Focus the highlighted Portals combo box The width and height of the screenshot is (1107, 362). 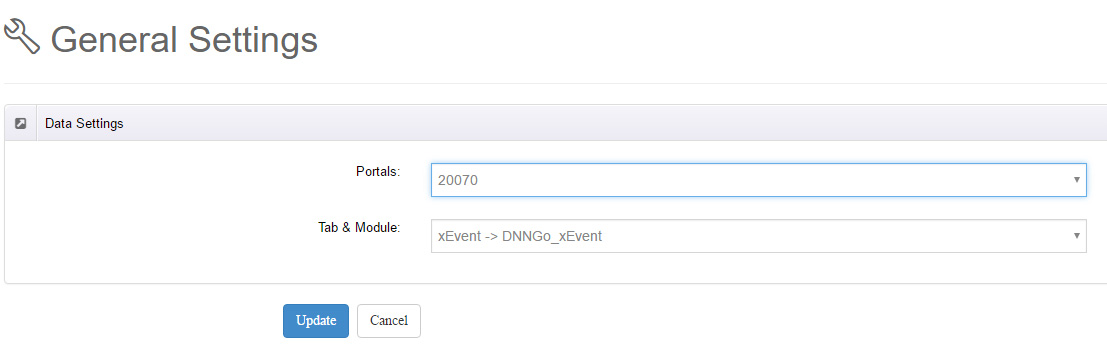pos(758,180)
